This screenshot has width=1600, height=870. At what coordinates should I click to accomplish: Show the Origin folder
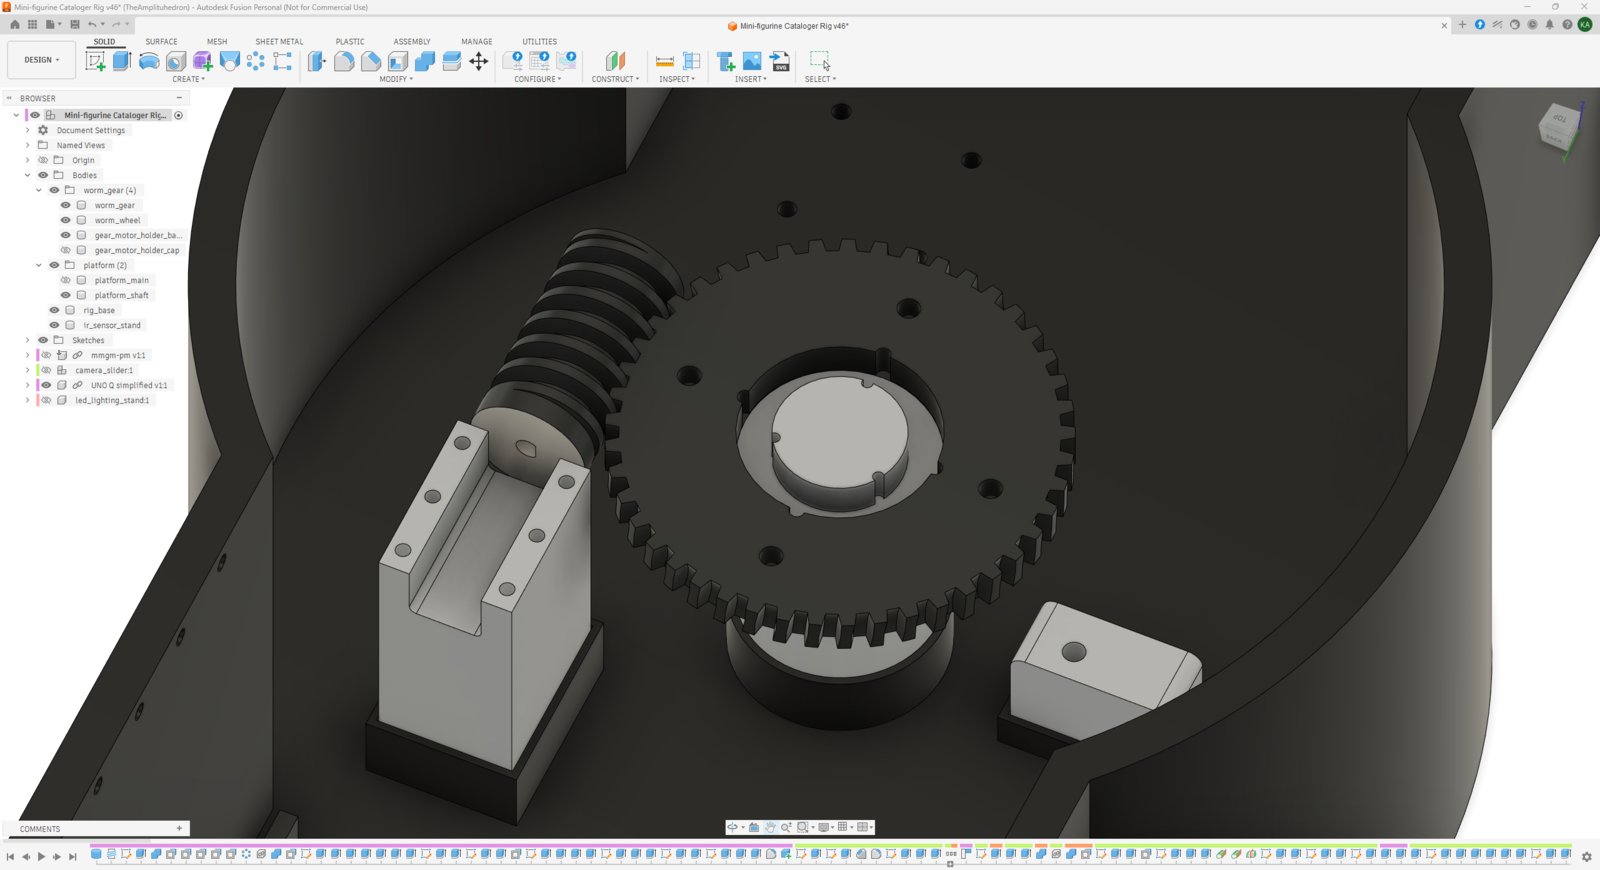click(43, 160)
